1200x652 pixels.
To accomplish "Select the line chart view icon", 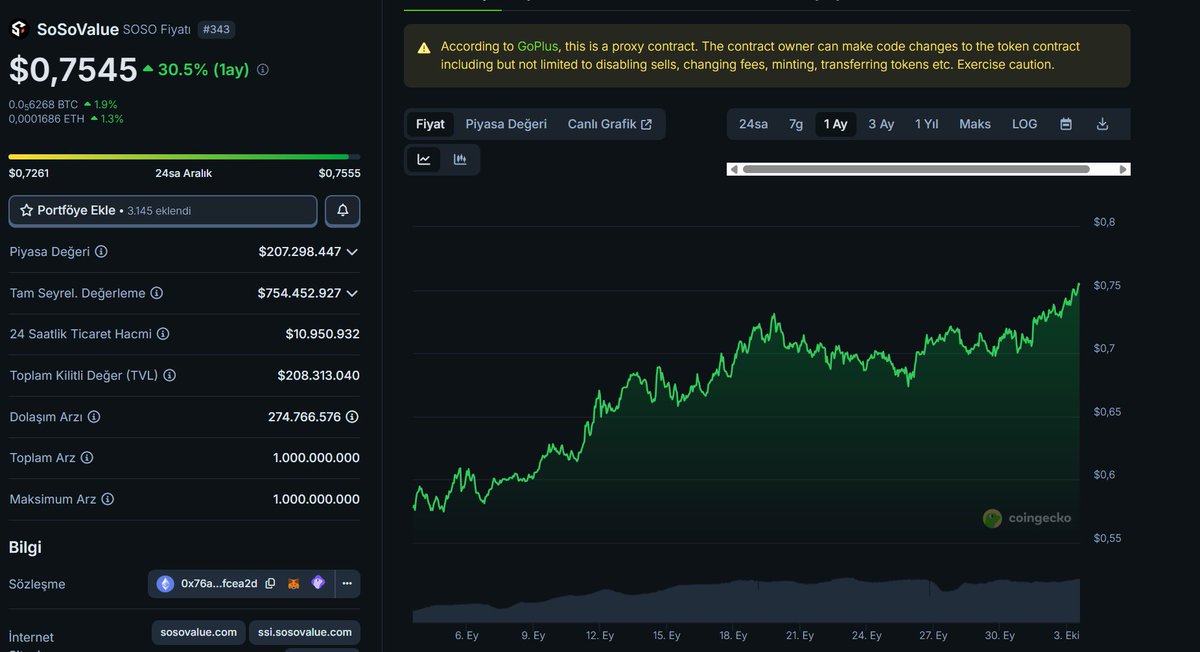I will (423, 159).
